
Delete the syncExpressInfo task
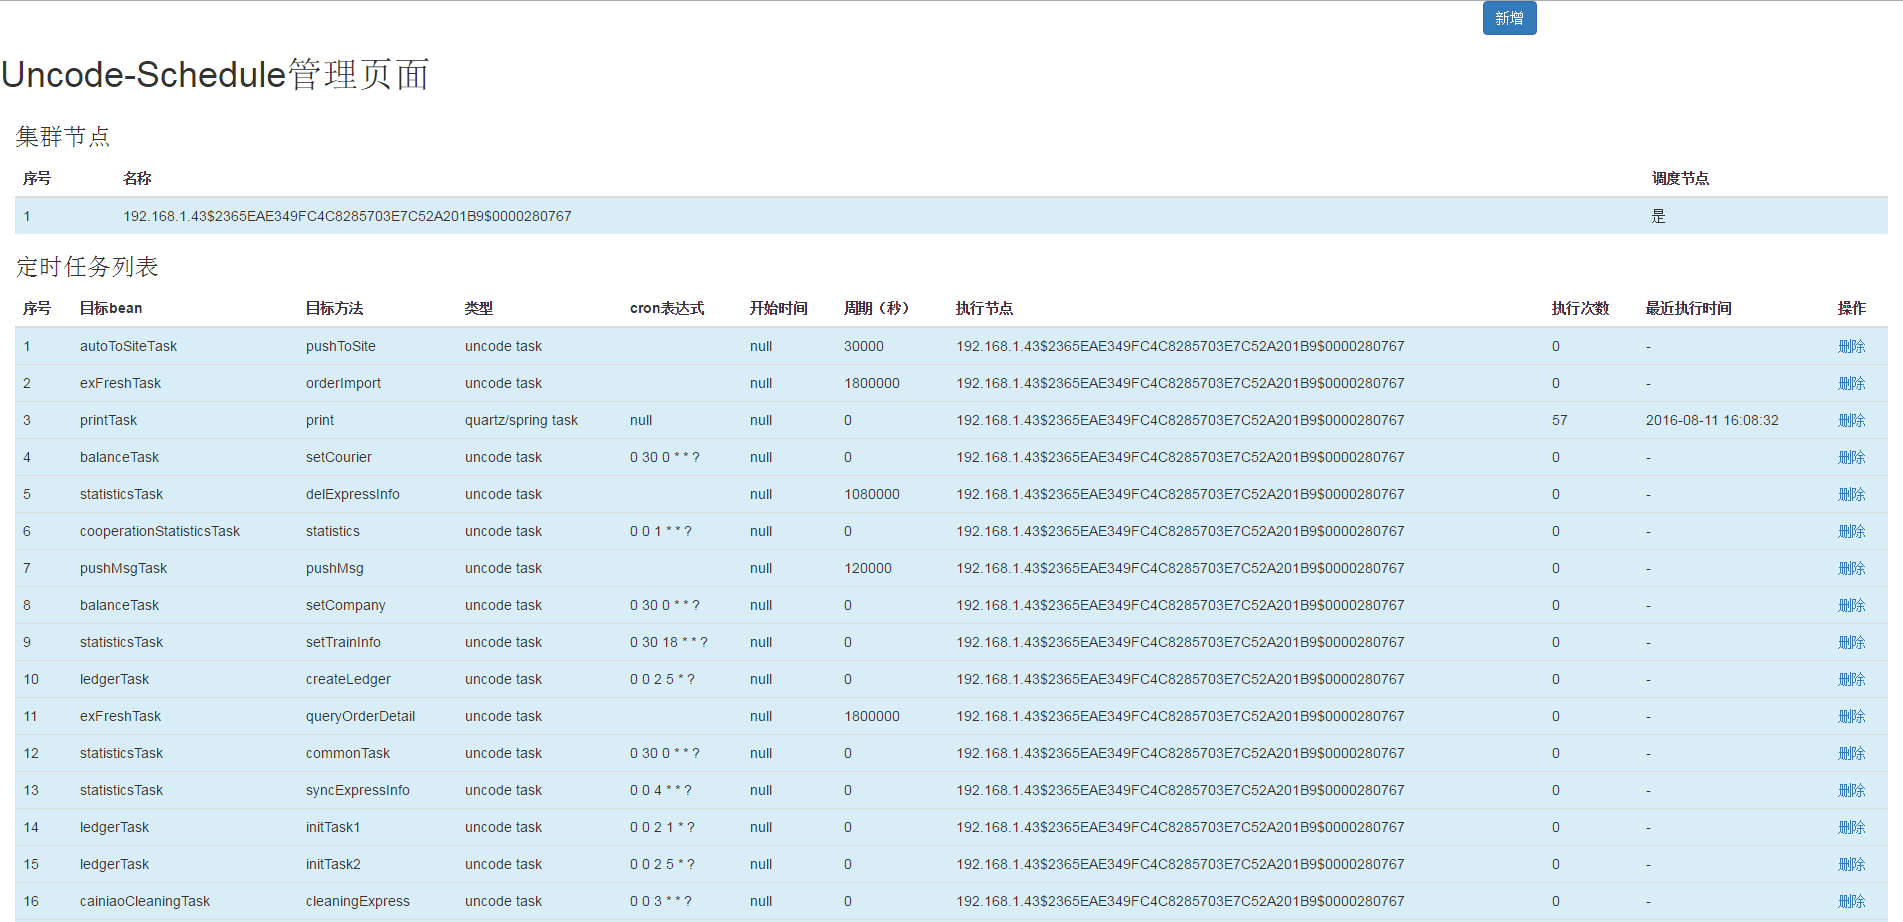(1851, 790)
